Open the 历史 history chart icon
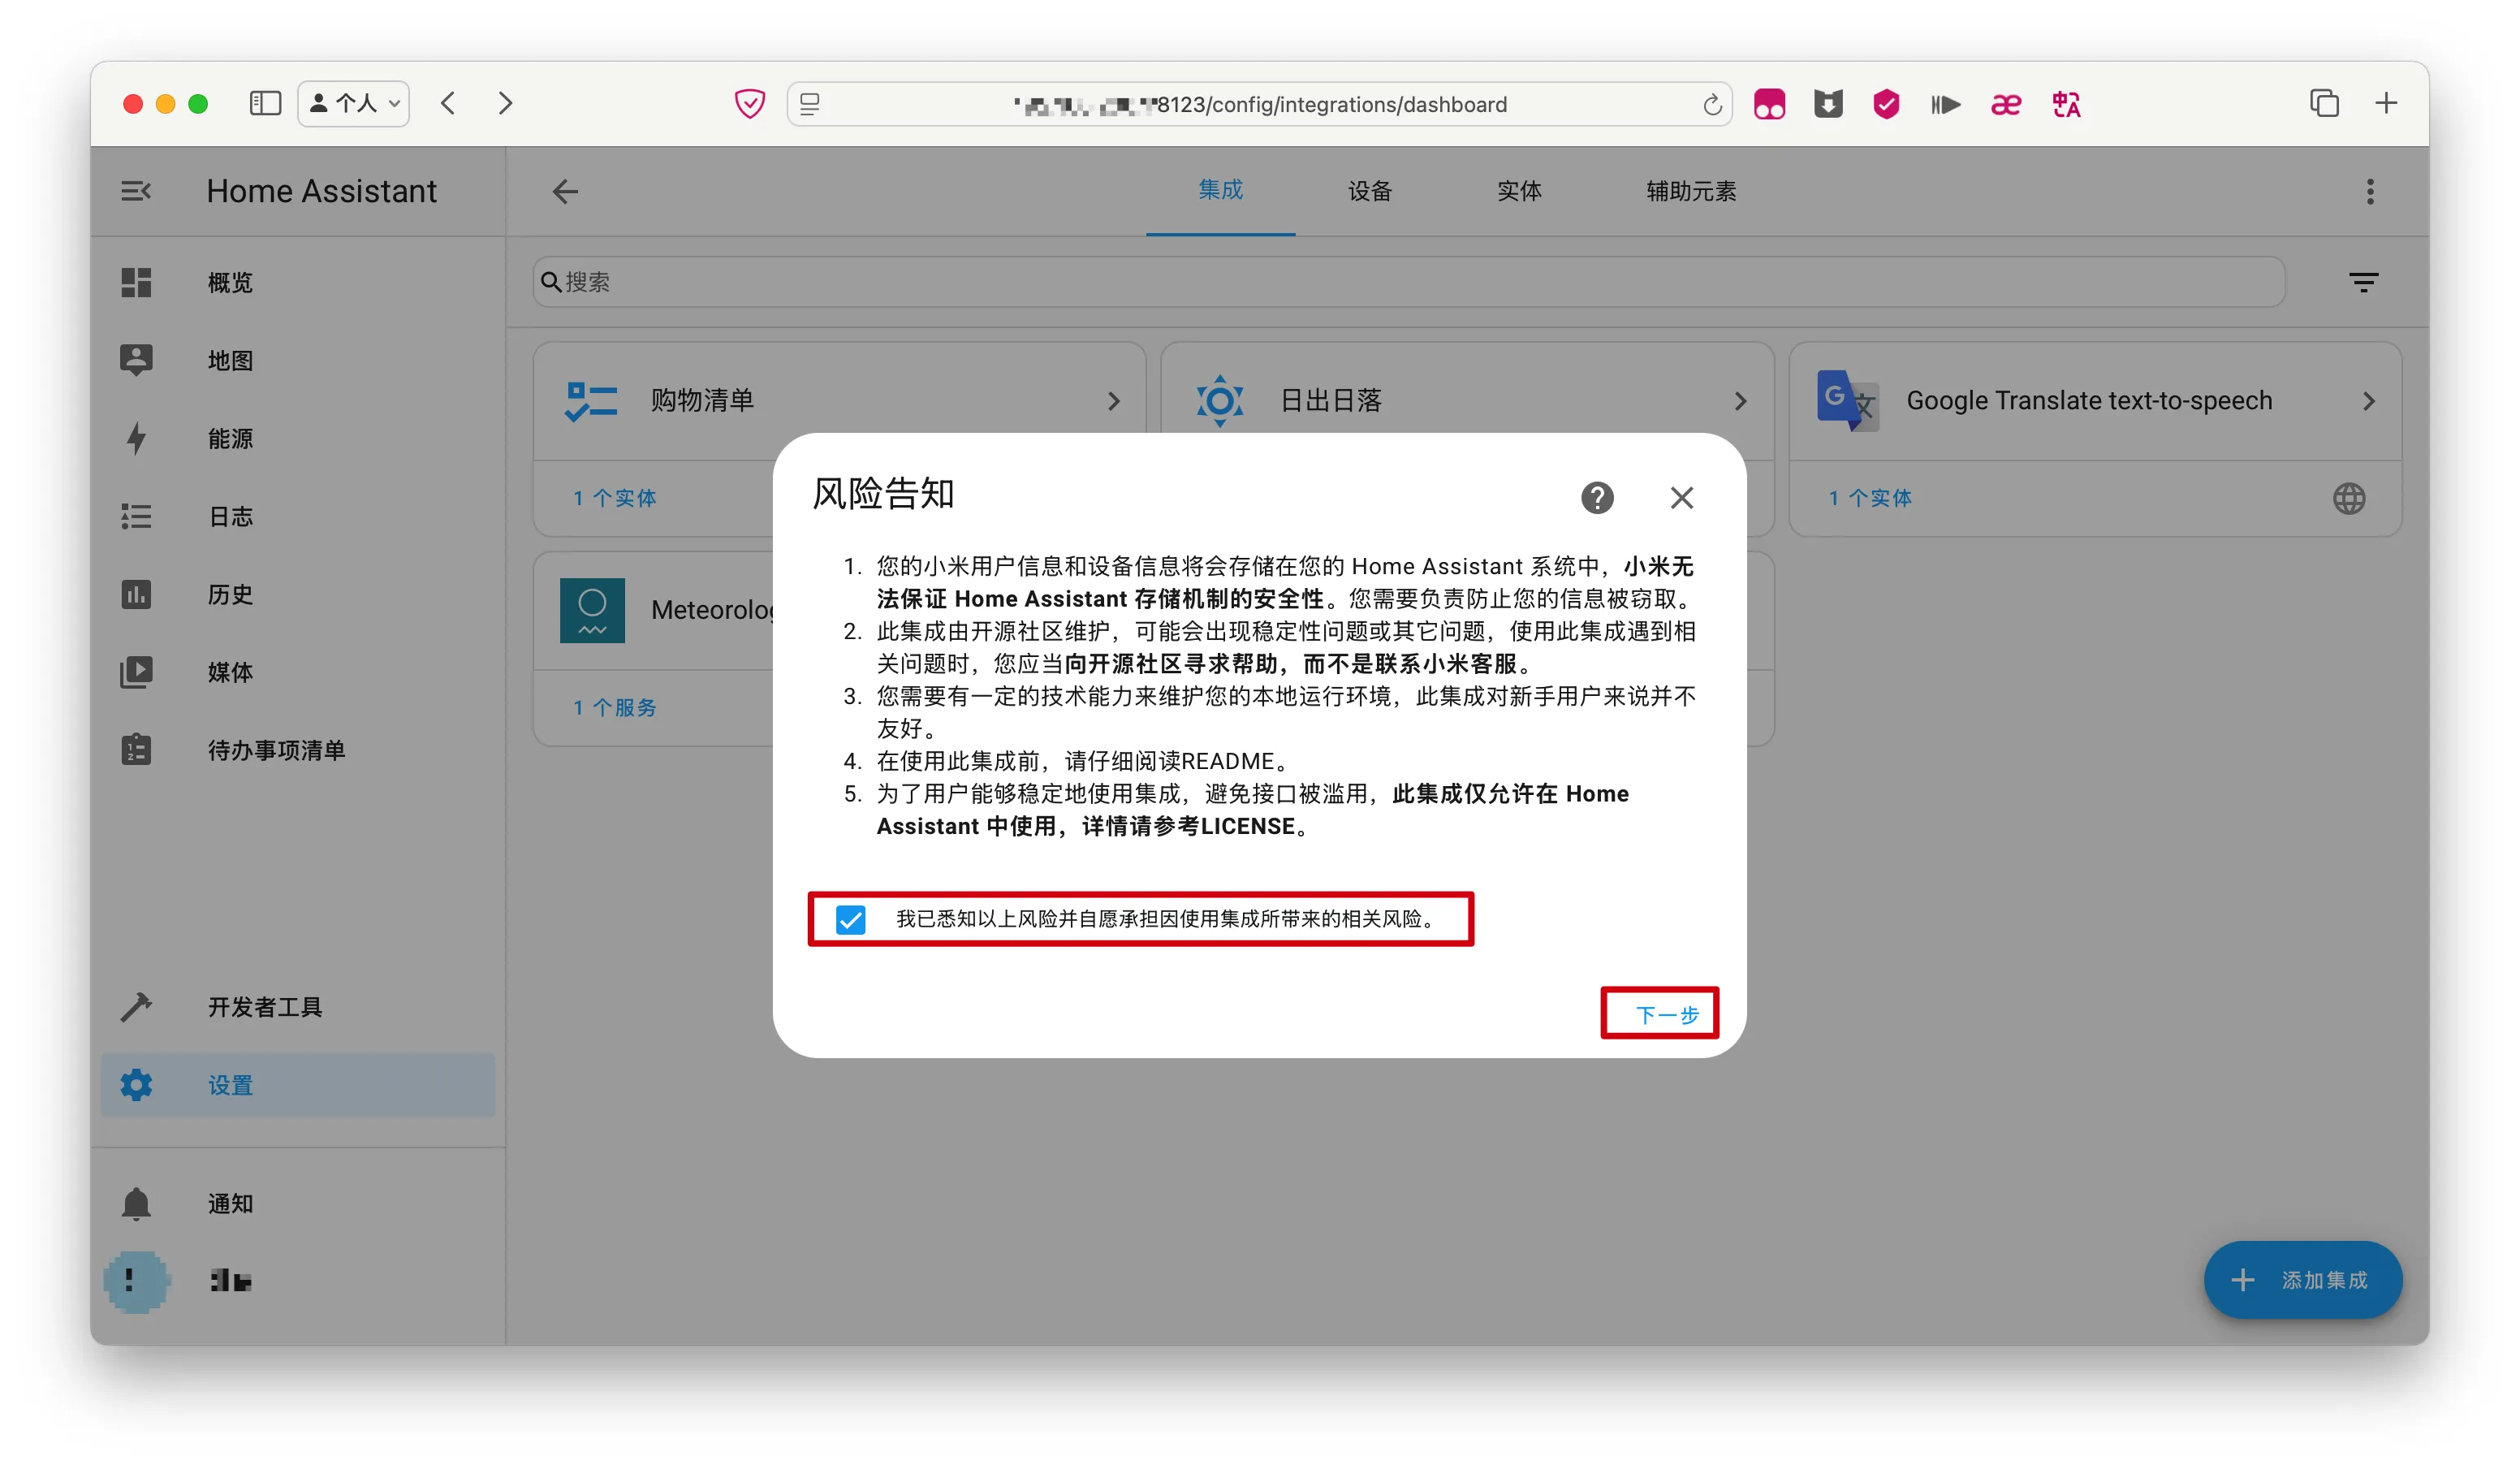This screenshot has width=2520, height=1465. pyautogui.click(x=136, y=594)
